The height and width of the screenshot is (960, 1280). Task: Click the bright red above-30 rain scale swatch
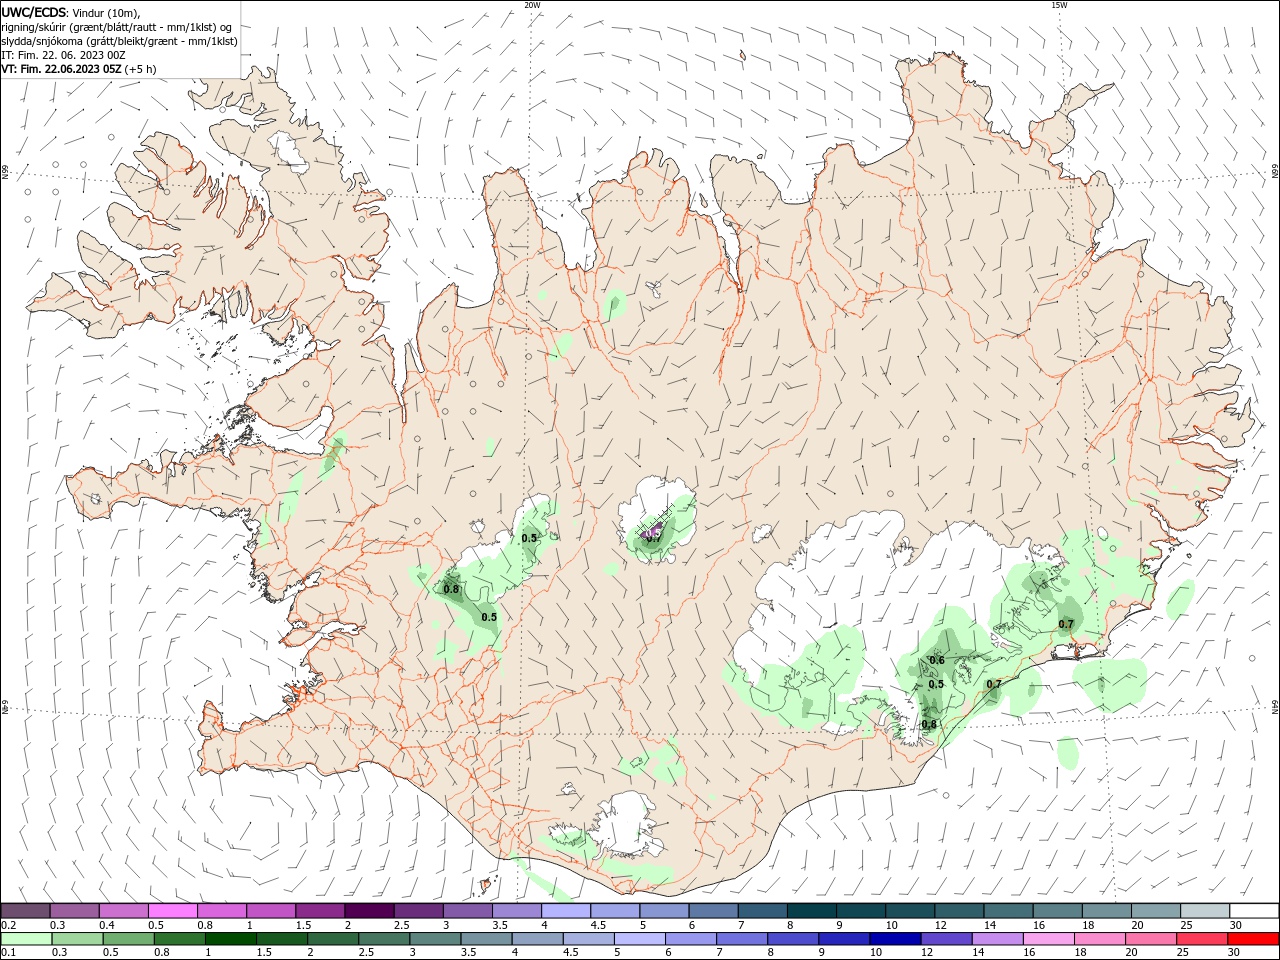coord(1254,938)
